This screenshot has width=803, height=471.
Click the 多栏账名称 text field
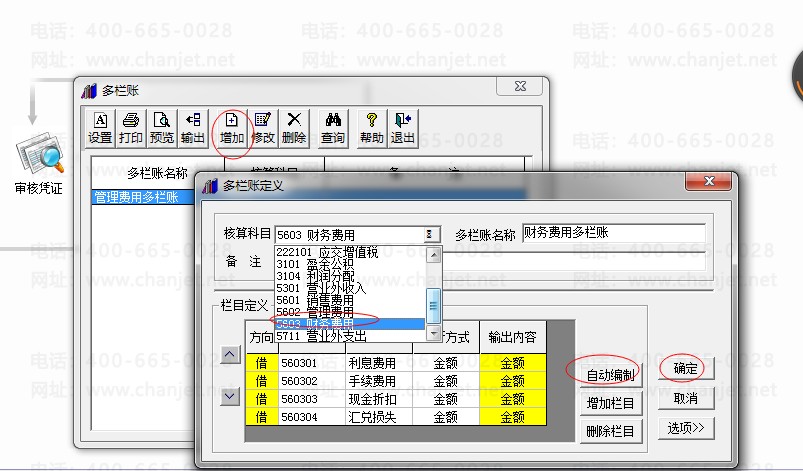pos(614,233)
